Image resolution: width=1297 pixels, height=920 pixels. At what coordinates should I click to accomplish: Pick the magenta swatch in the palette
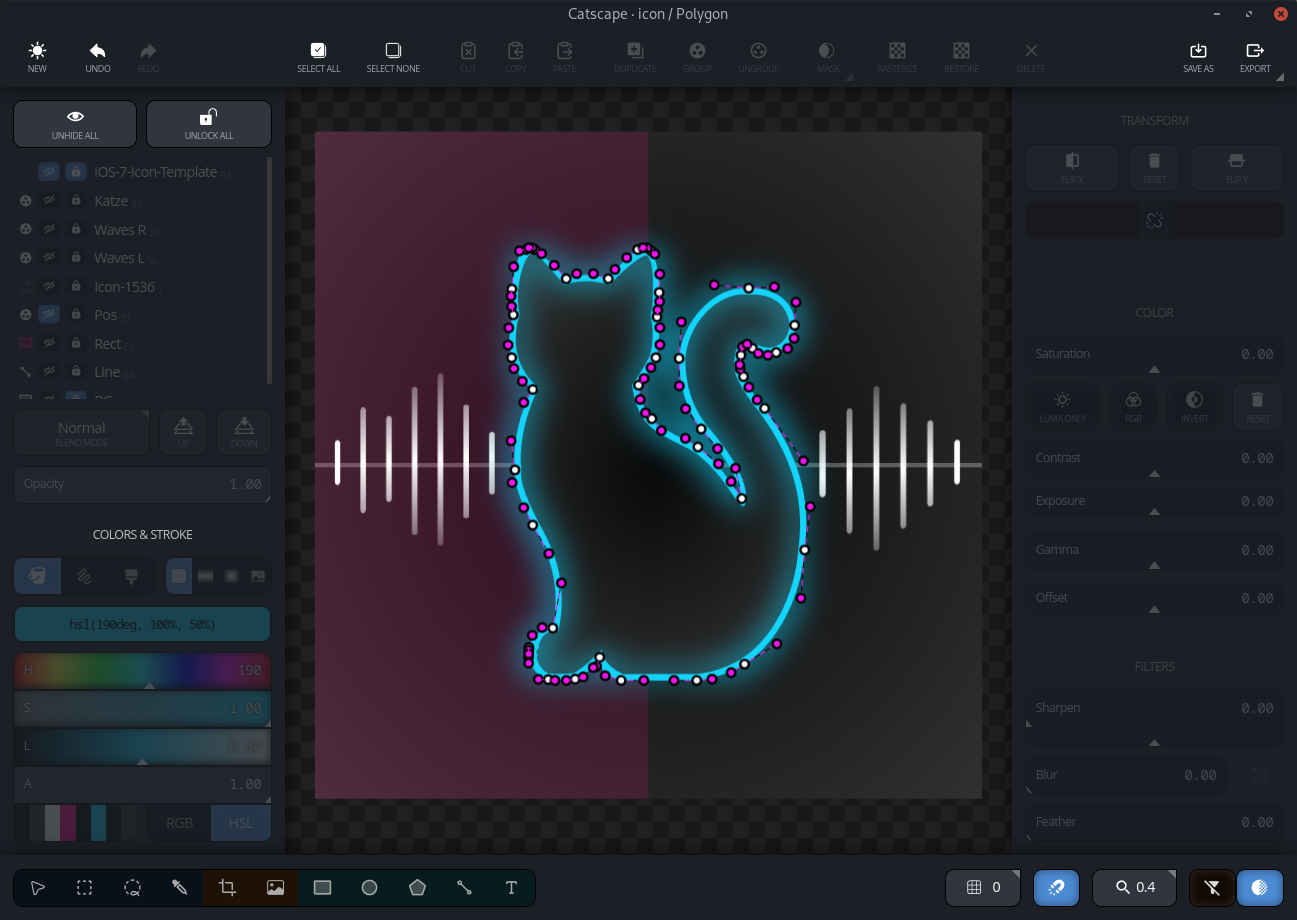coord(68,823)
